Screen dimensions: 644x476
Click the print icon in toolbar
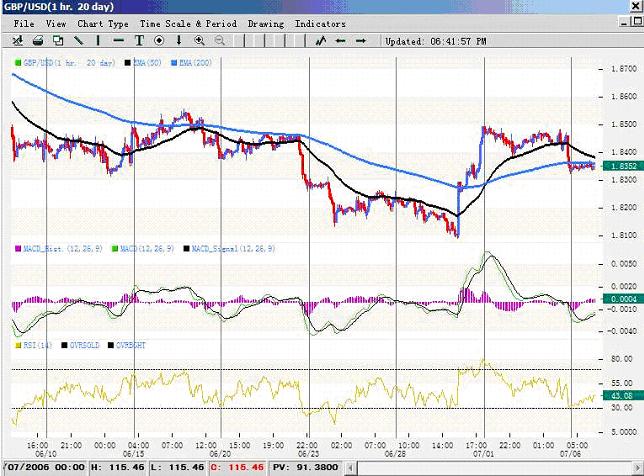pos(38,41)
